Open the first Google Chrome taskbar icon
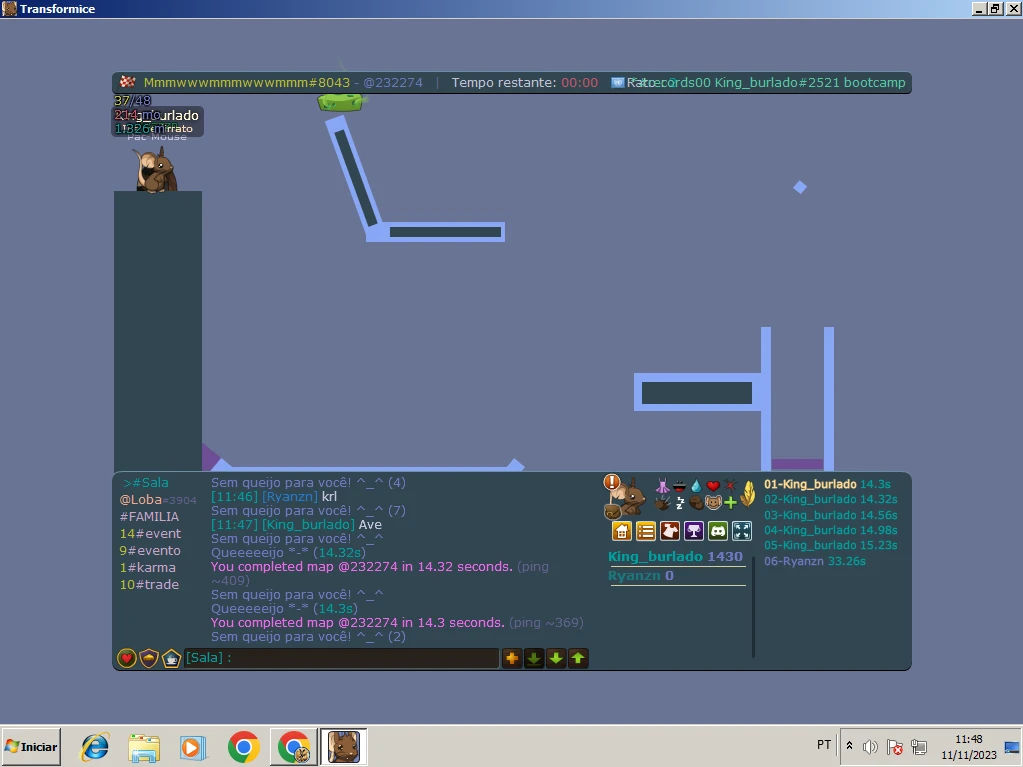 pyautogui.click(x=243, y=747)
